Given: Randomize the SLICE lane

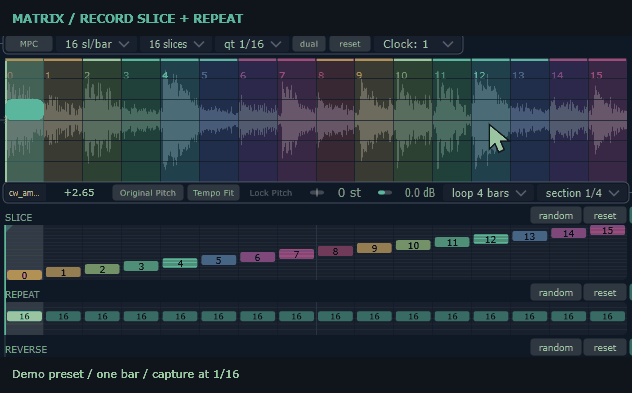Looking at the screenshot, I should pos(556,216).
